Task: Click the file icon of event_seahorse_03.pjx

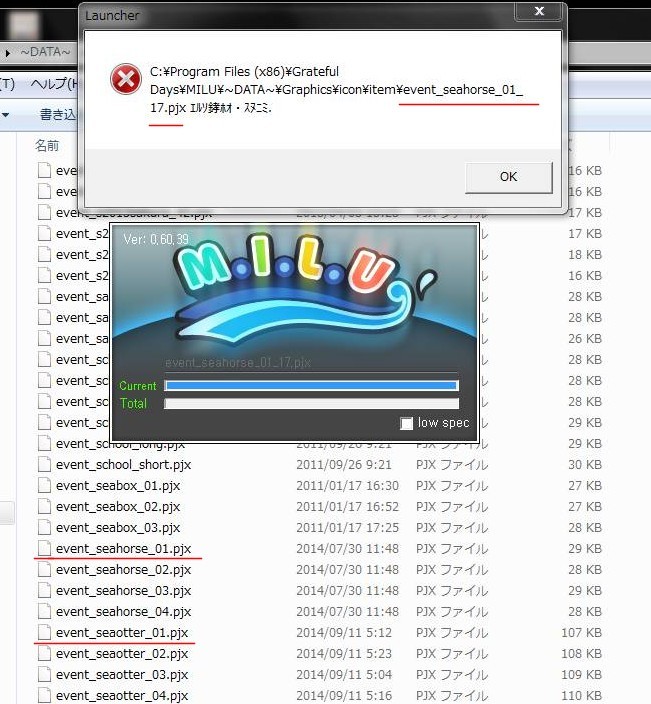Action: (x=43, y=591)
